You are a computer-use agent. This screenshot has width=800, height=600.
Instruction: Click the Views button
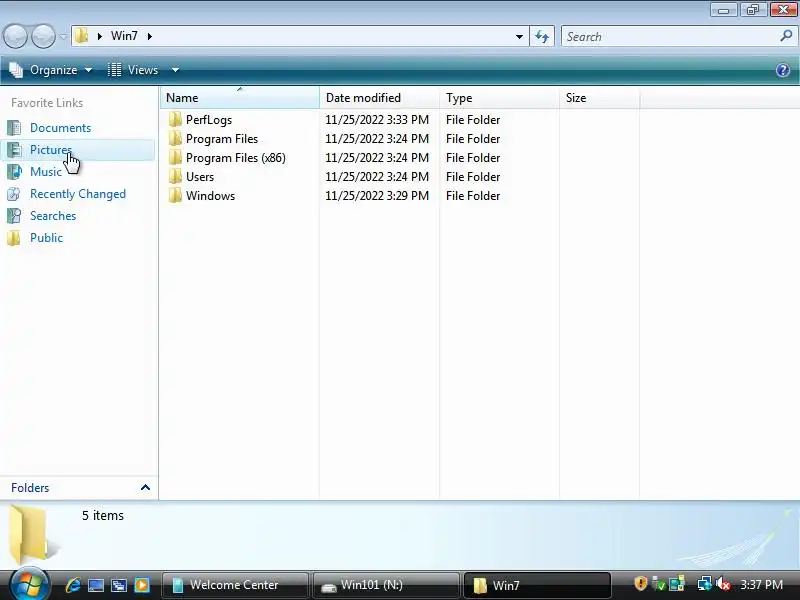tap(134, 70)
